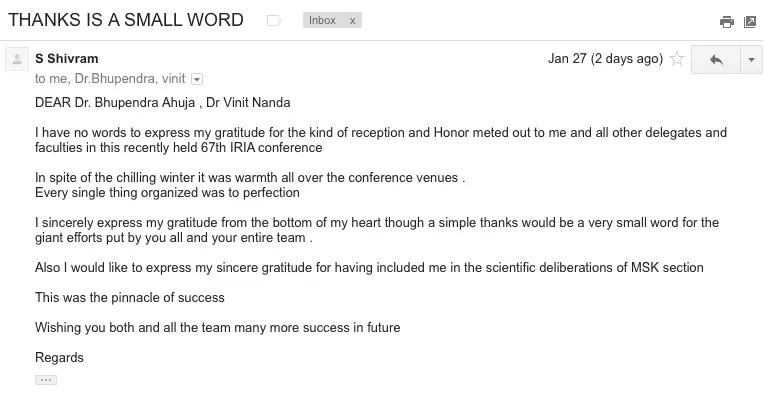Image resolution: width=776 pixels, height=395 pixels.
Task: Show trimmed content ellipsis button
Action: pyautogui.click(x=46, y=380)
